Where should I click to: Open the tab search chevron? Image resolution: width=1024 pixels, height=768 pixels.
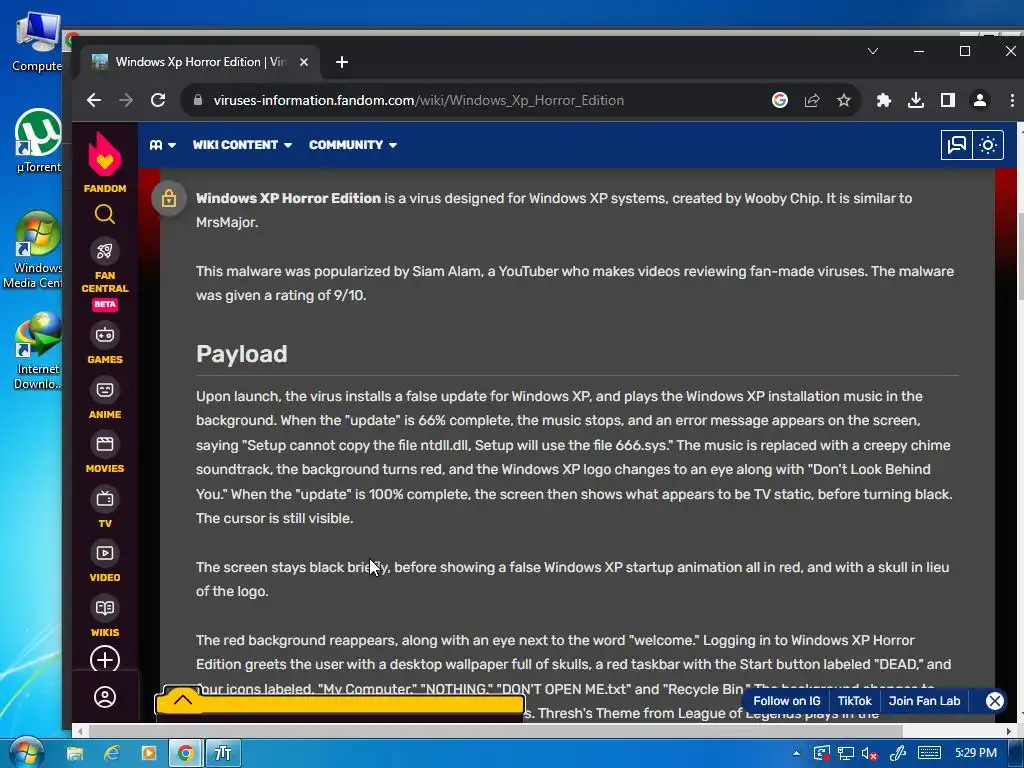coord(872,51)
